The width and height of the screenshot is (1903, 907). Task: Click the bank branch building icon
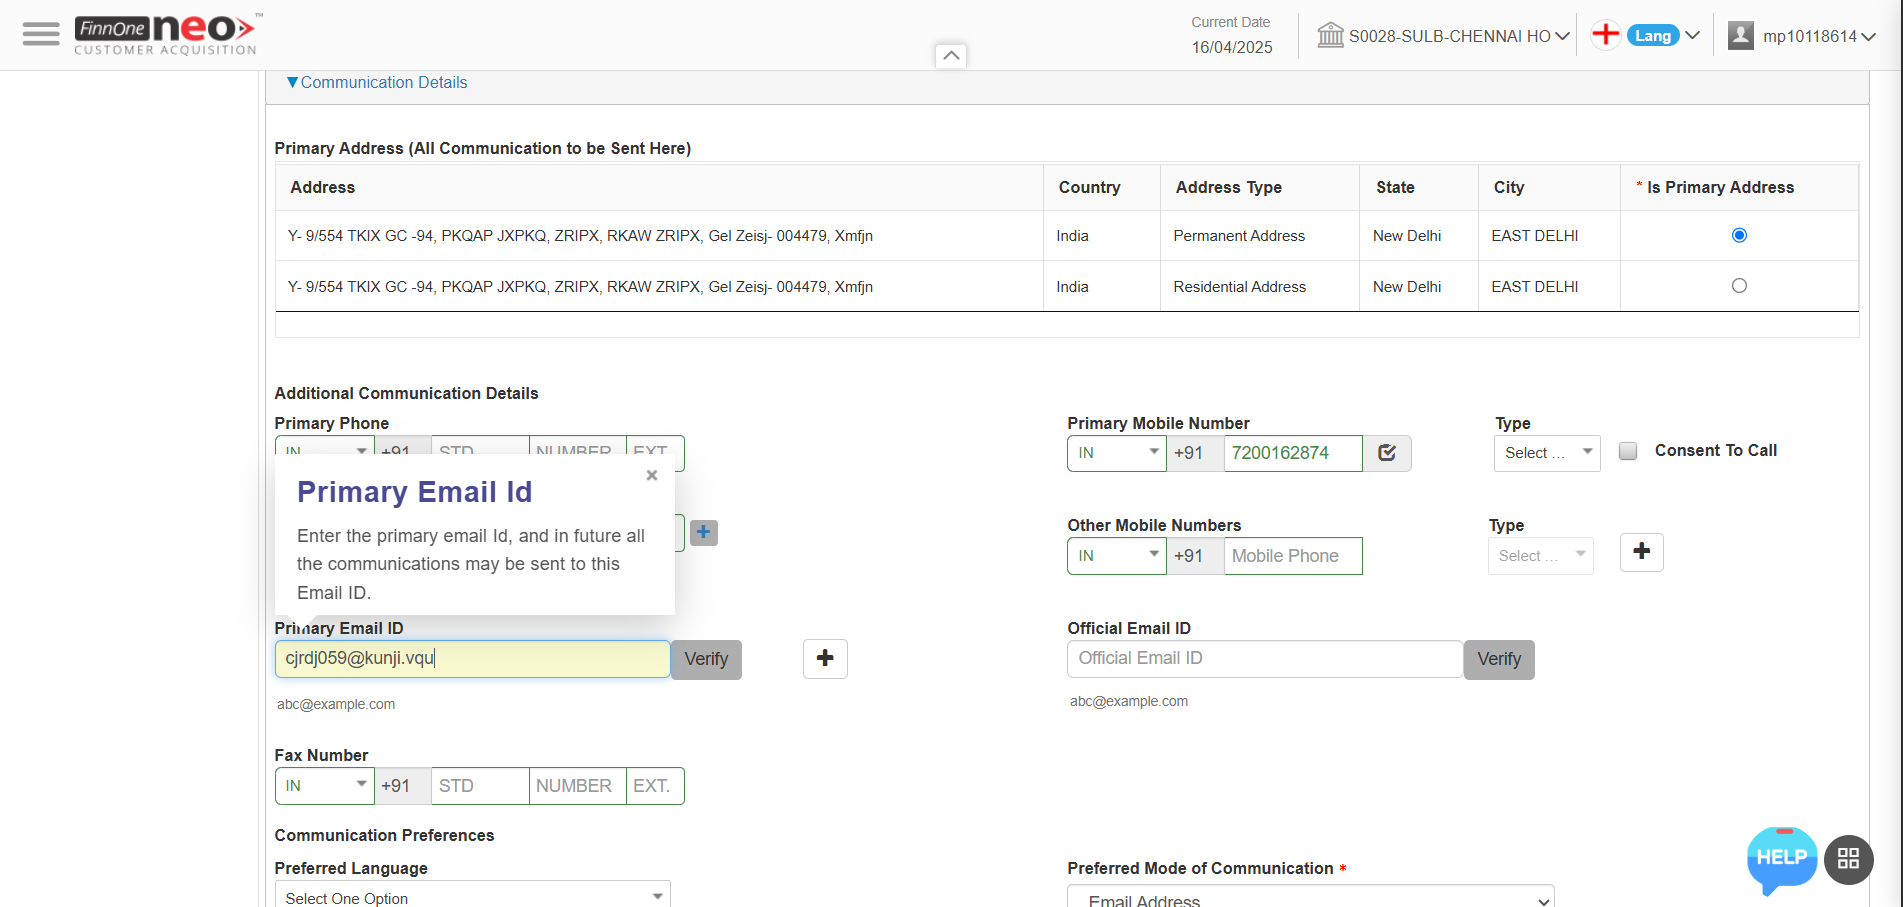click(x=1330, y=36)
